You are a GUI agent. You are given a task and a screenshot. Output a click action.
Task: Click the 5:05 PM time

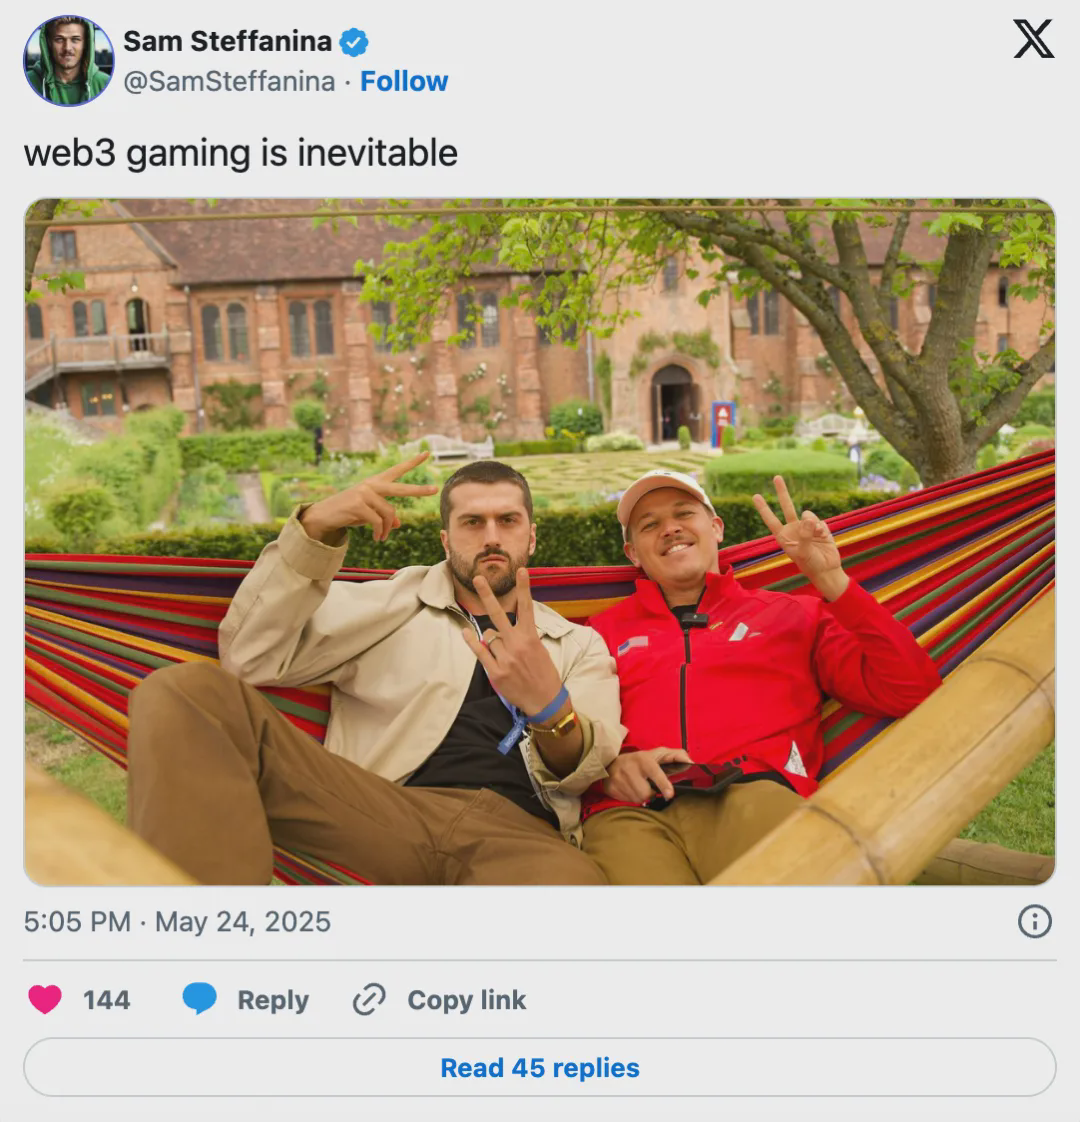(77, 921)
